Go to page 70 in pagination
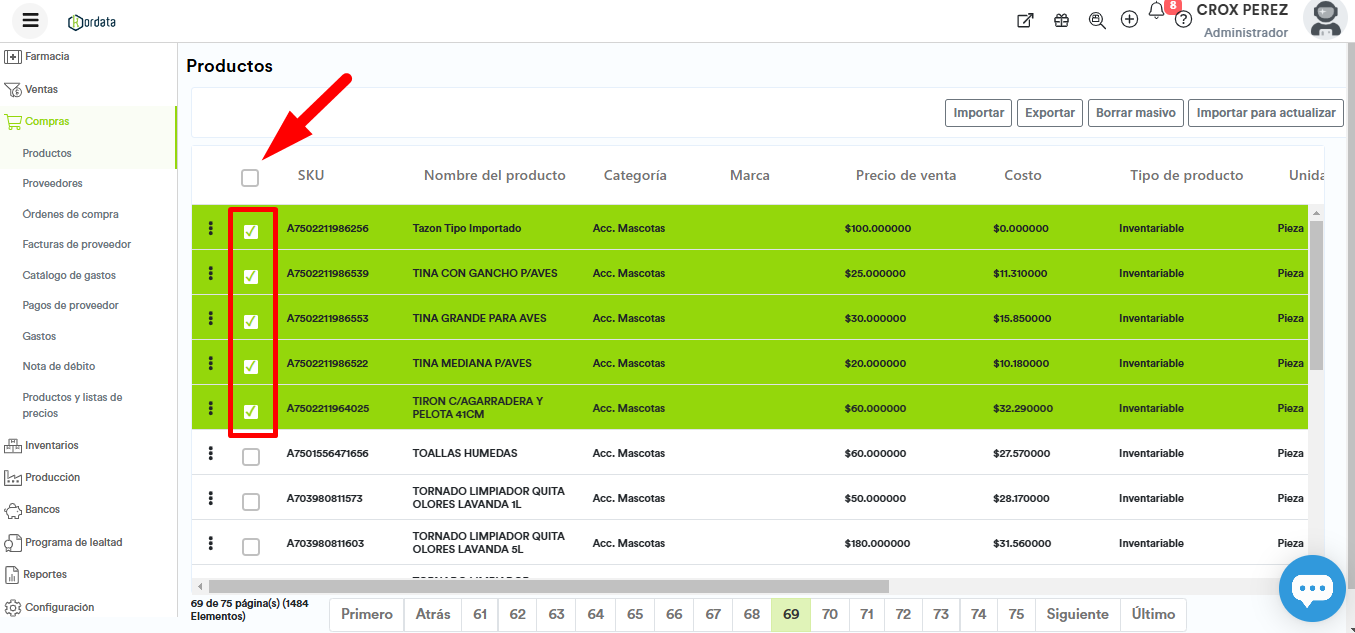 pyautogui.click(x=829, y=614)
